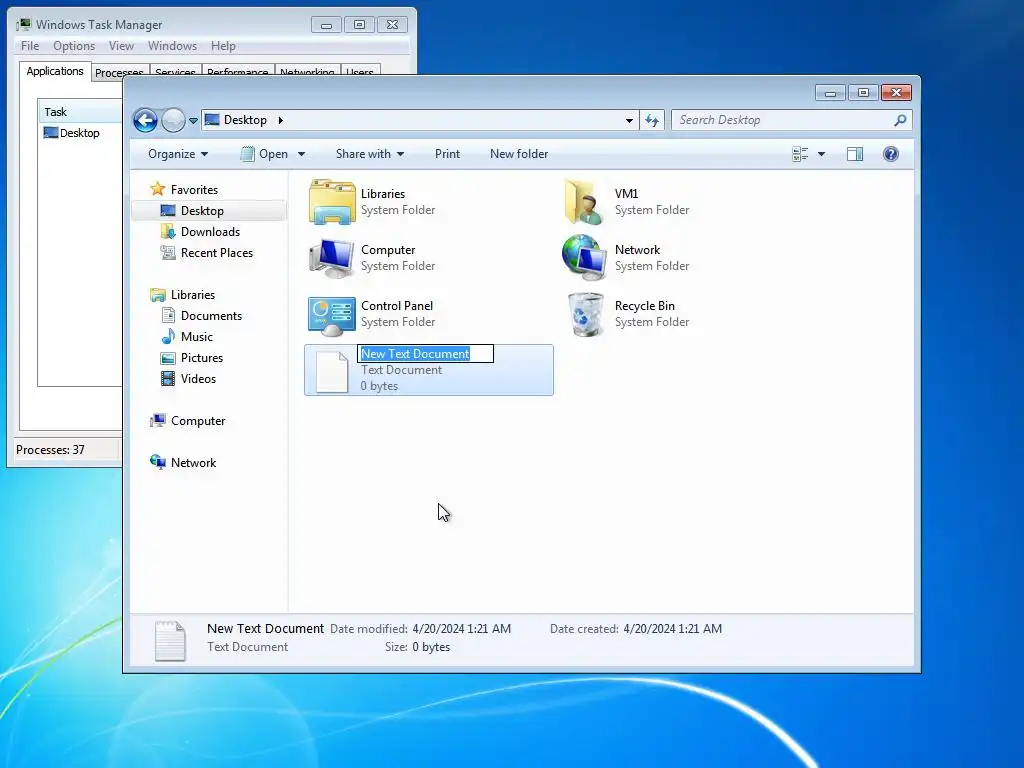Open the Share with menu
This screenshot has width=1024, height=768.
click(x=370, y=154)
